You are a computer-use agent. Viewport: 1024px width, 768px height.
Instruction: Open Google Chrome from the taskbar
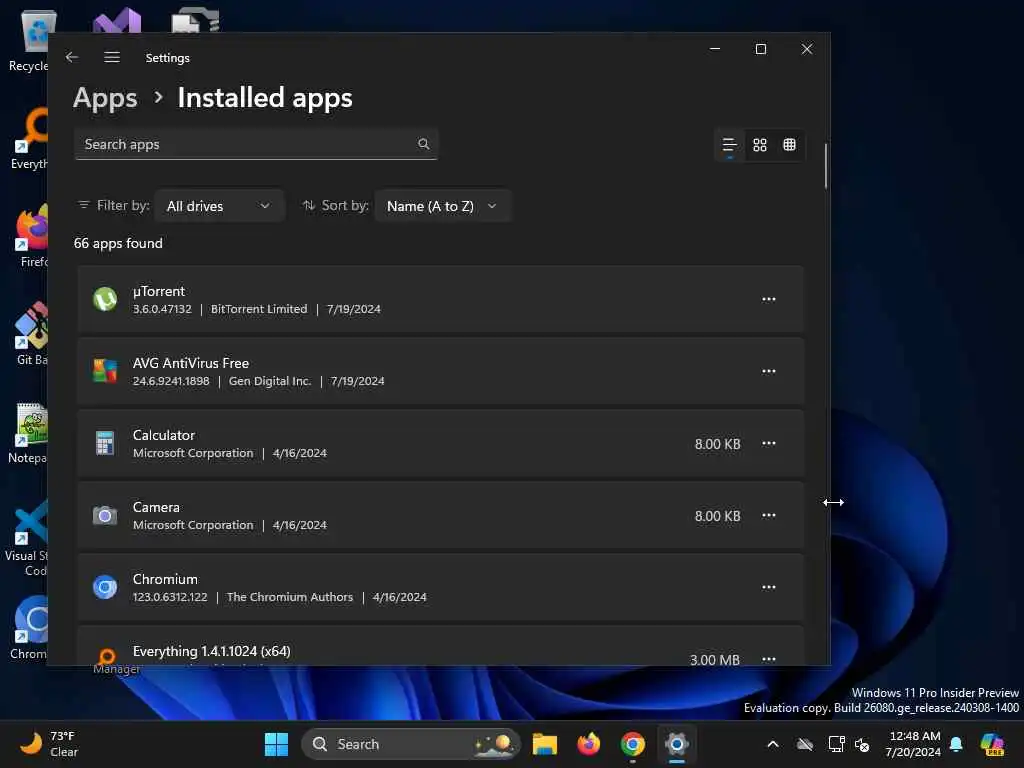632,744
